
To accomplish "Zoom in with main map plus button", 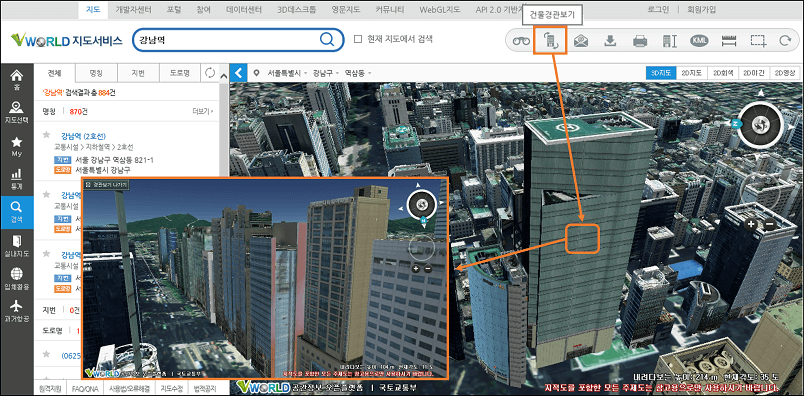I will [x=751, y=224].
